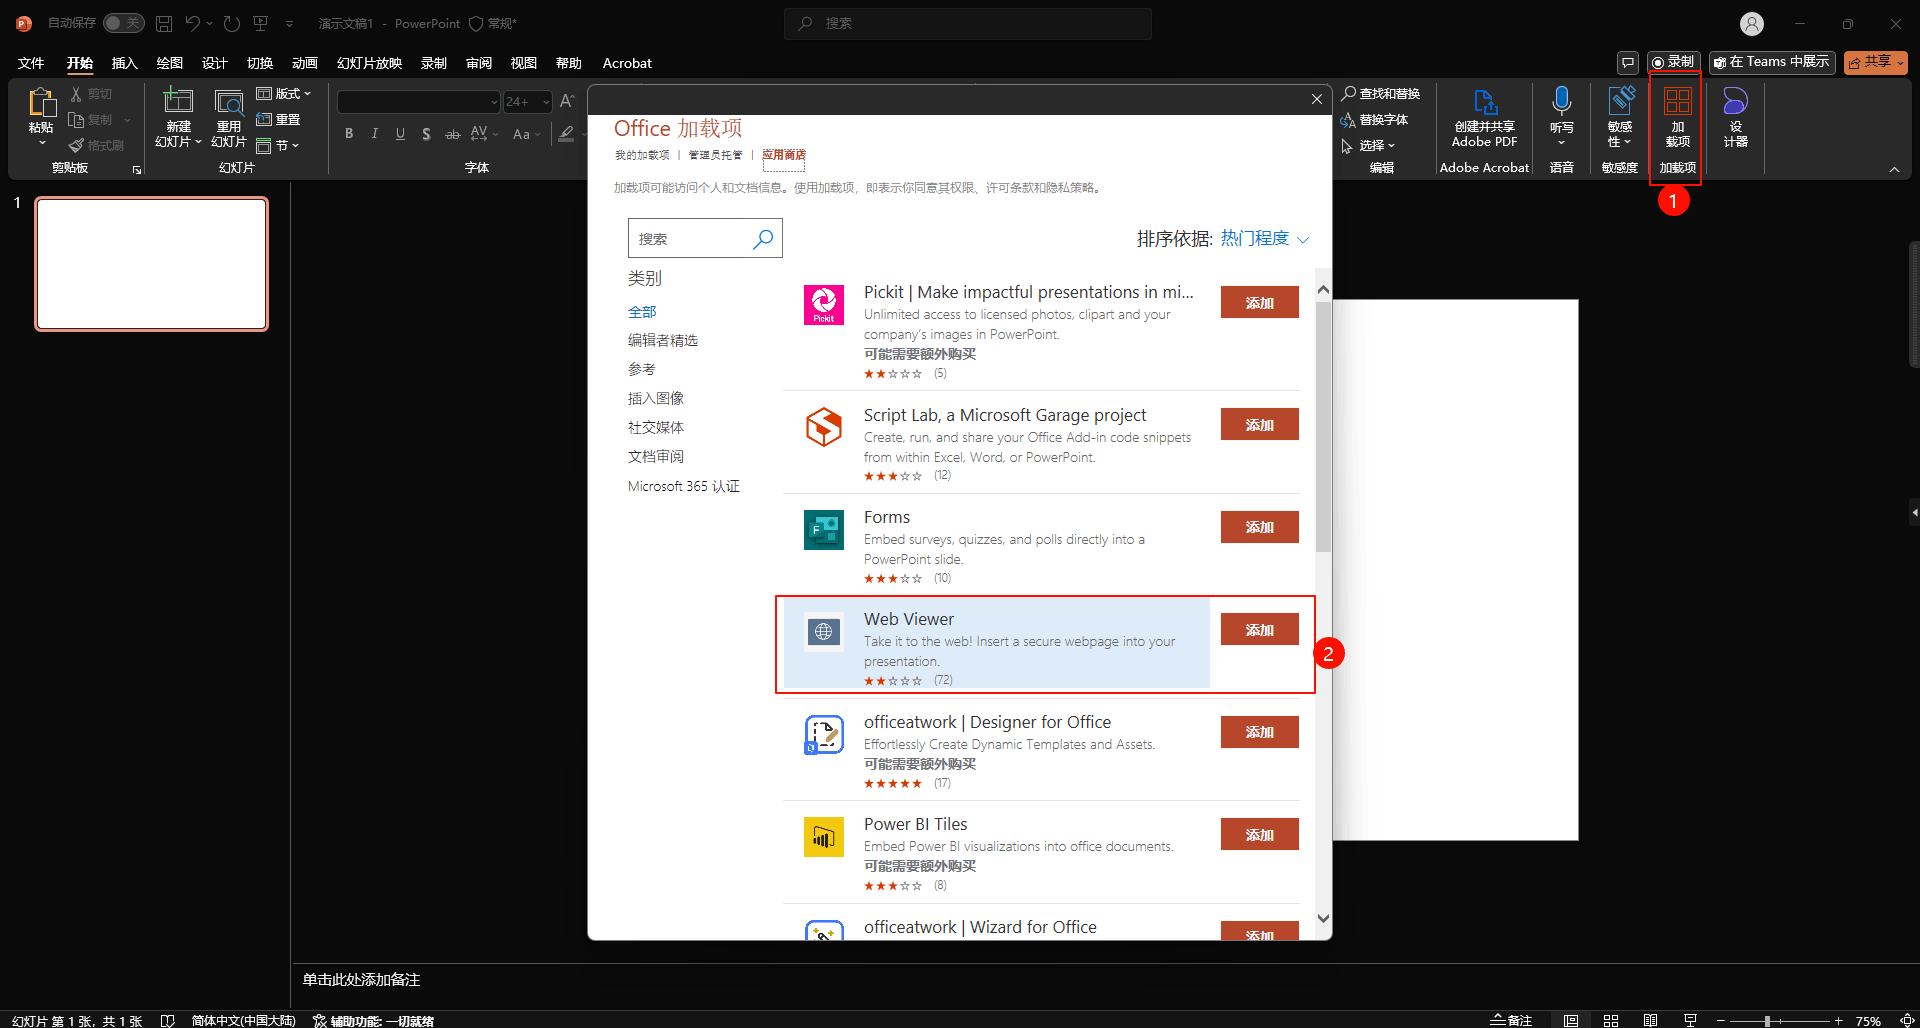Click the Power BI Tiles logo
The image size is (1920, 1028).
tap(824, 837)
